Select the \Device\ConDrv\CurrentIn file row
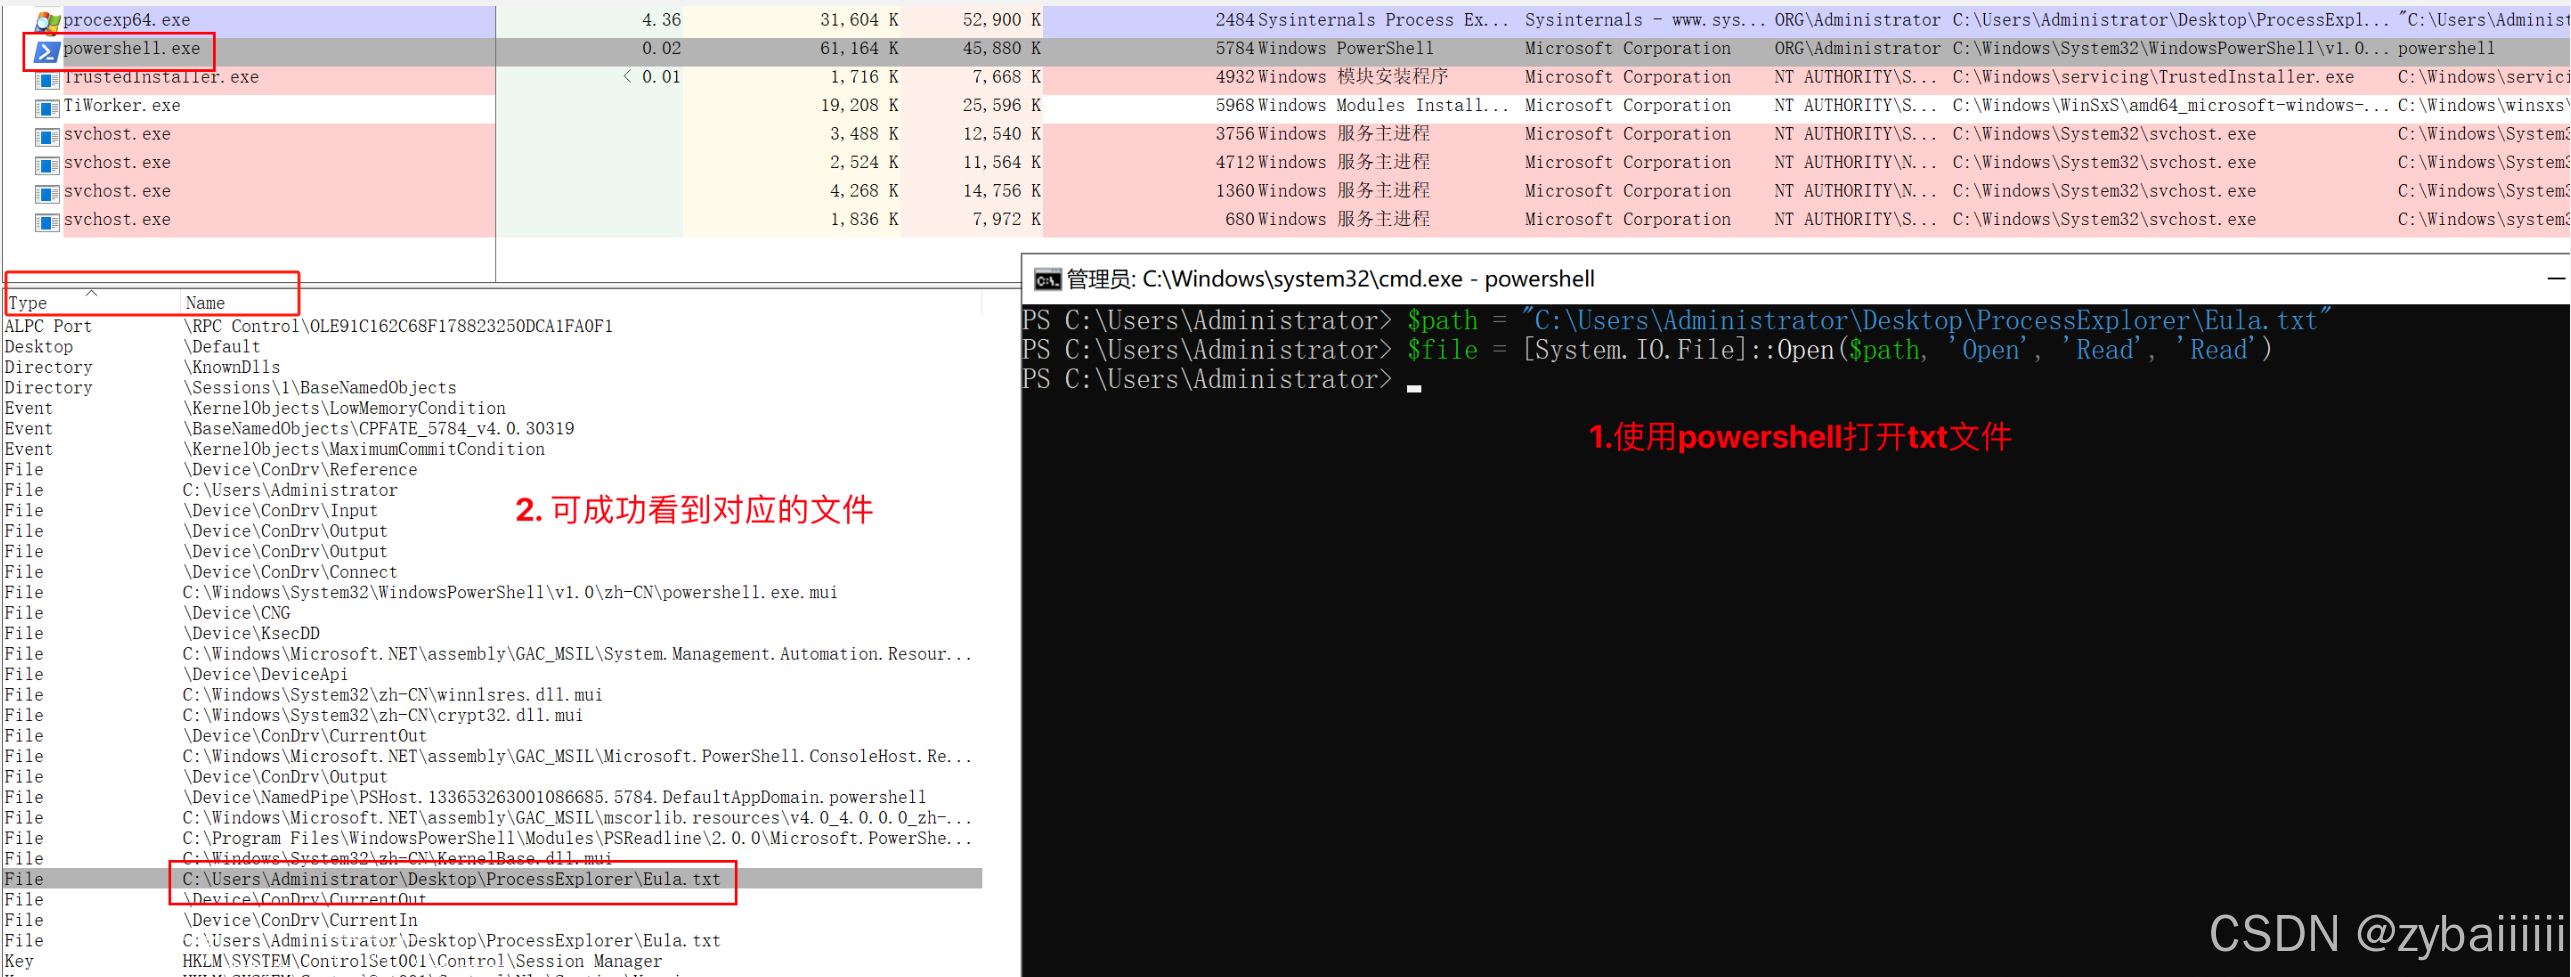 493,921
